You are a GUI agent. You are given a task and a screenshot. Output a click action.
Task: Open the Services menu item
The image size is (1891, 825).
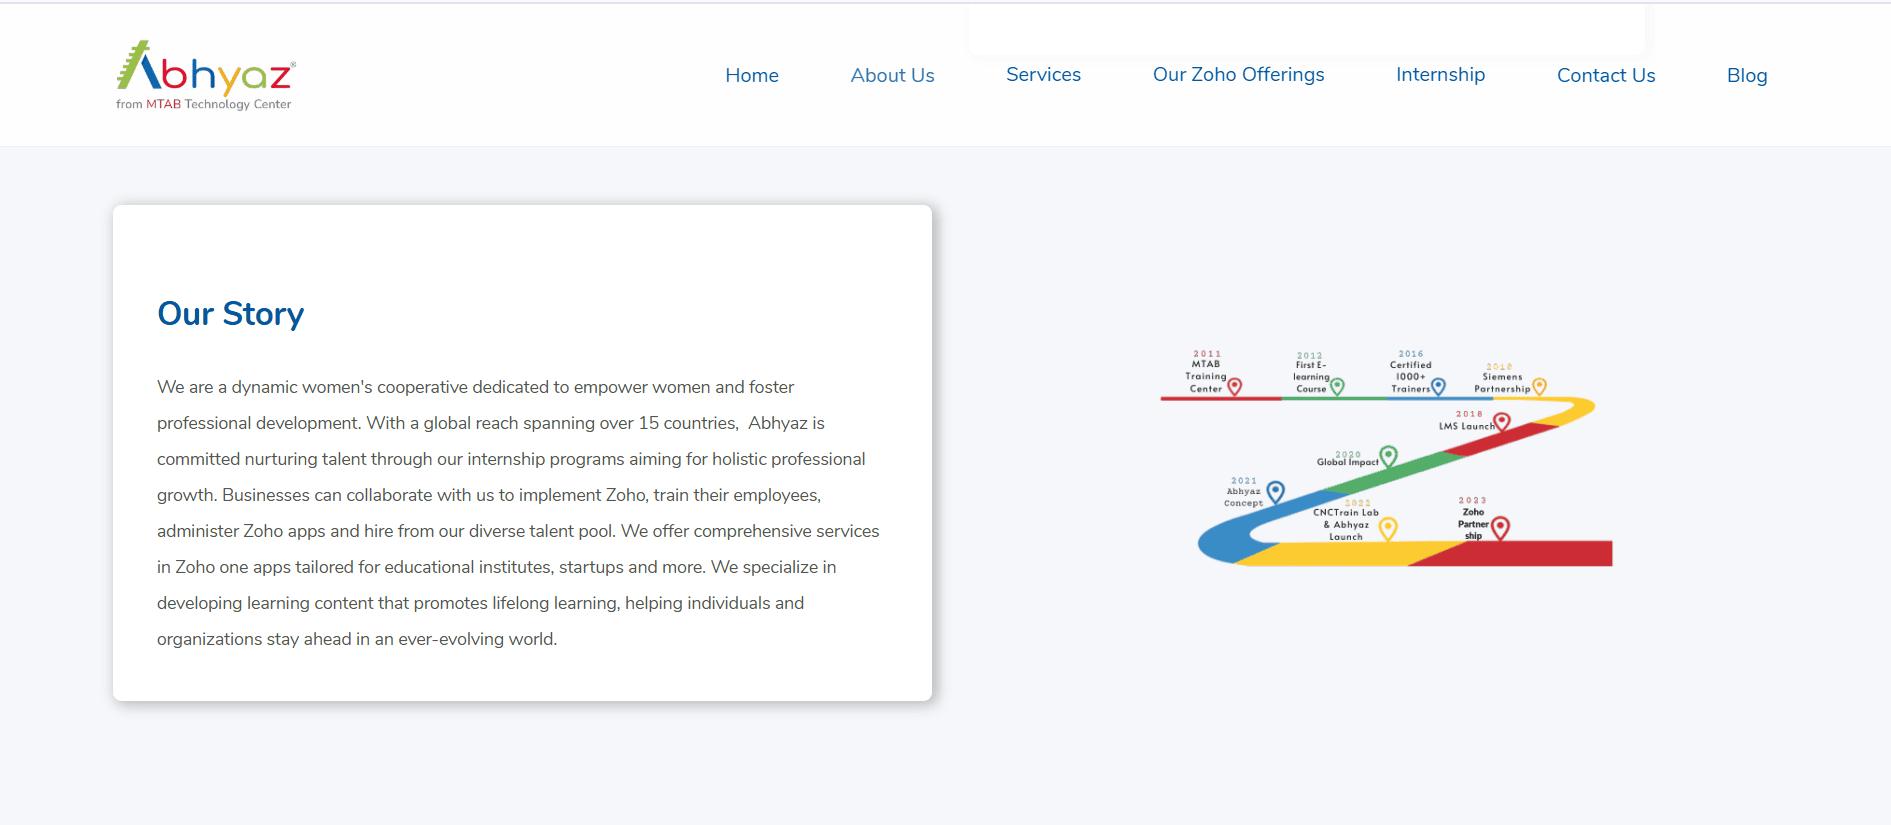[1043, 75]
